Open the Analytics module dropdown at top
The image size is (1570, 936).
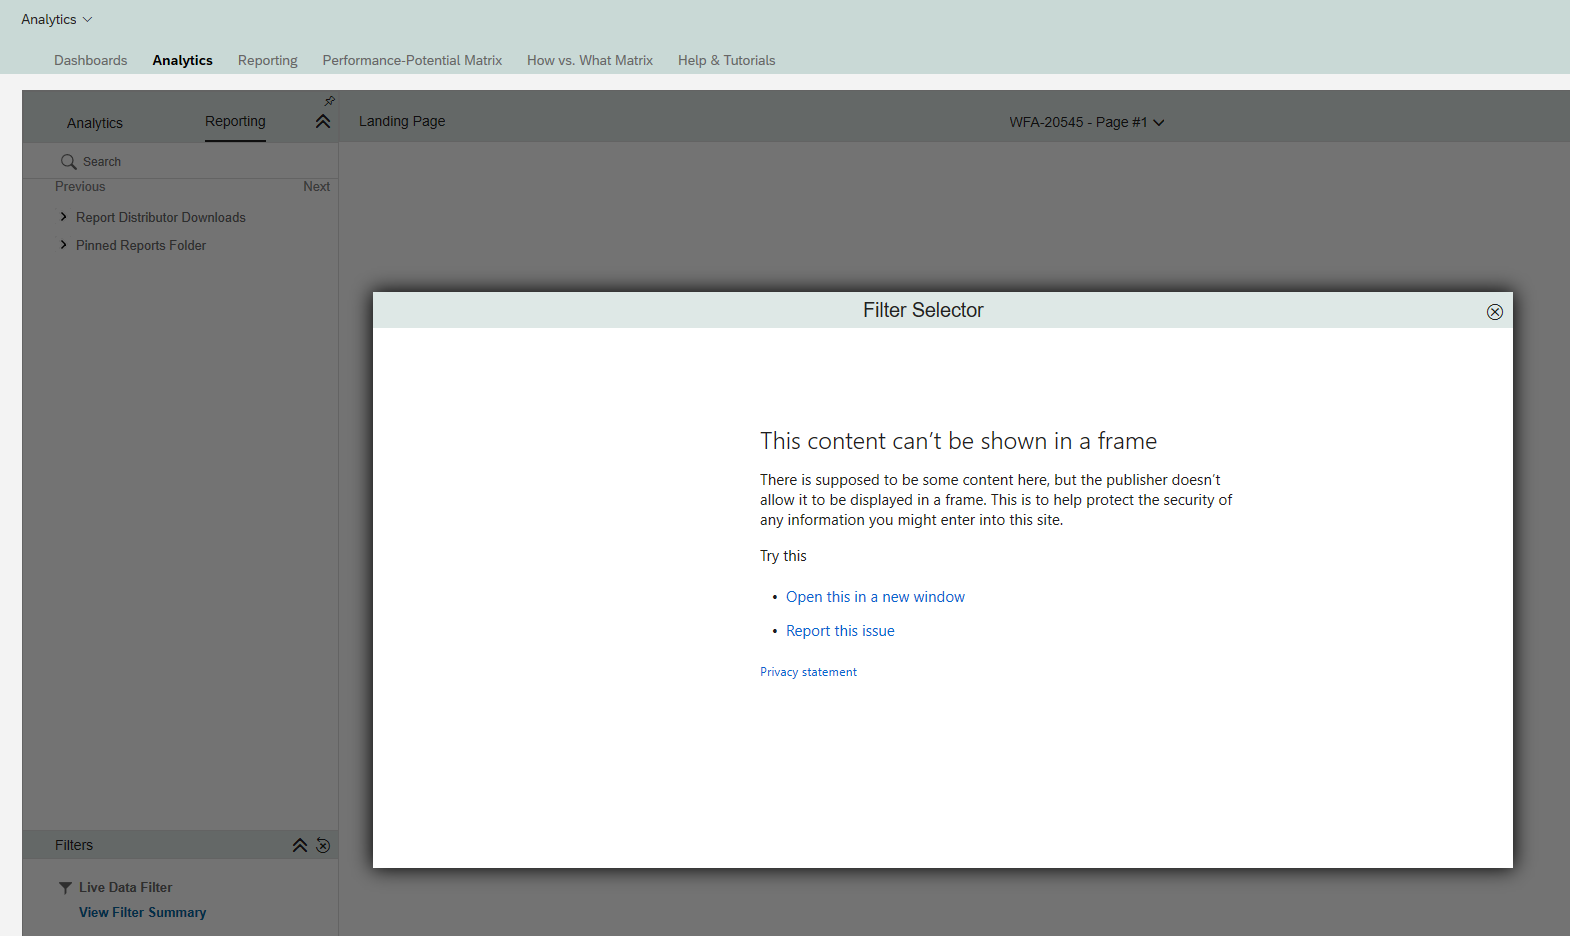pos(57,19)
